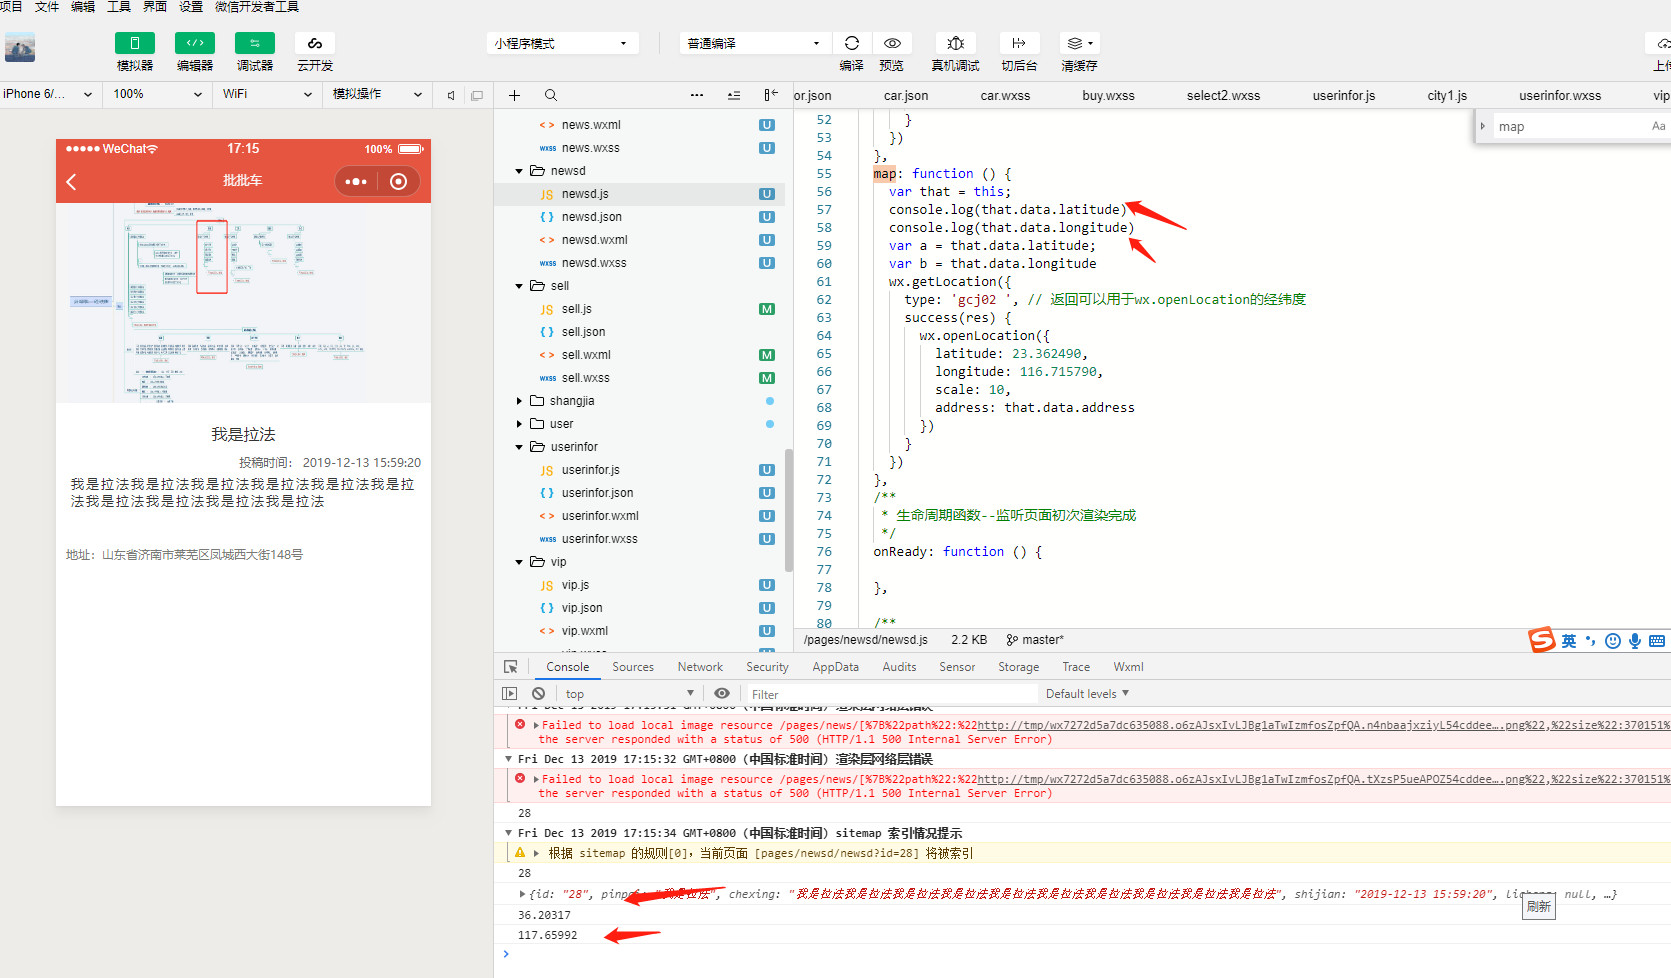Open the Wxml devtools tab
The width and height of the screenshot is (1671, 978).
coord(1128,667)
